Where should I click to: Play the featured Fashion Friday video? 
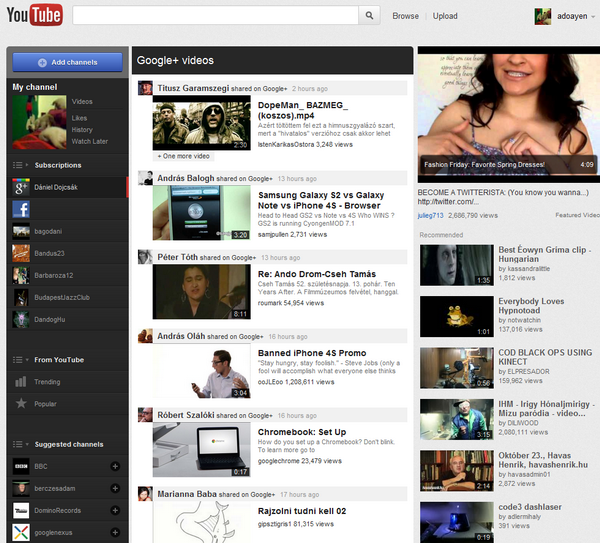(x=509, y=115)
